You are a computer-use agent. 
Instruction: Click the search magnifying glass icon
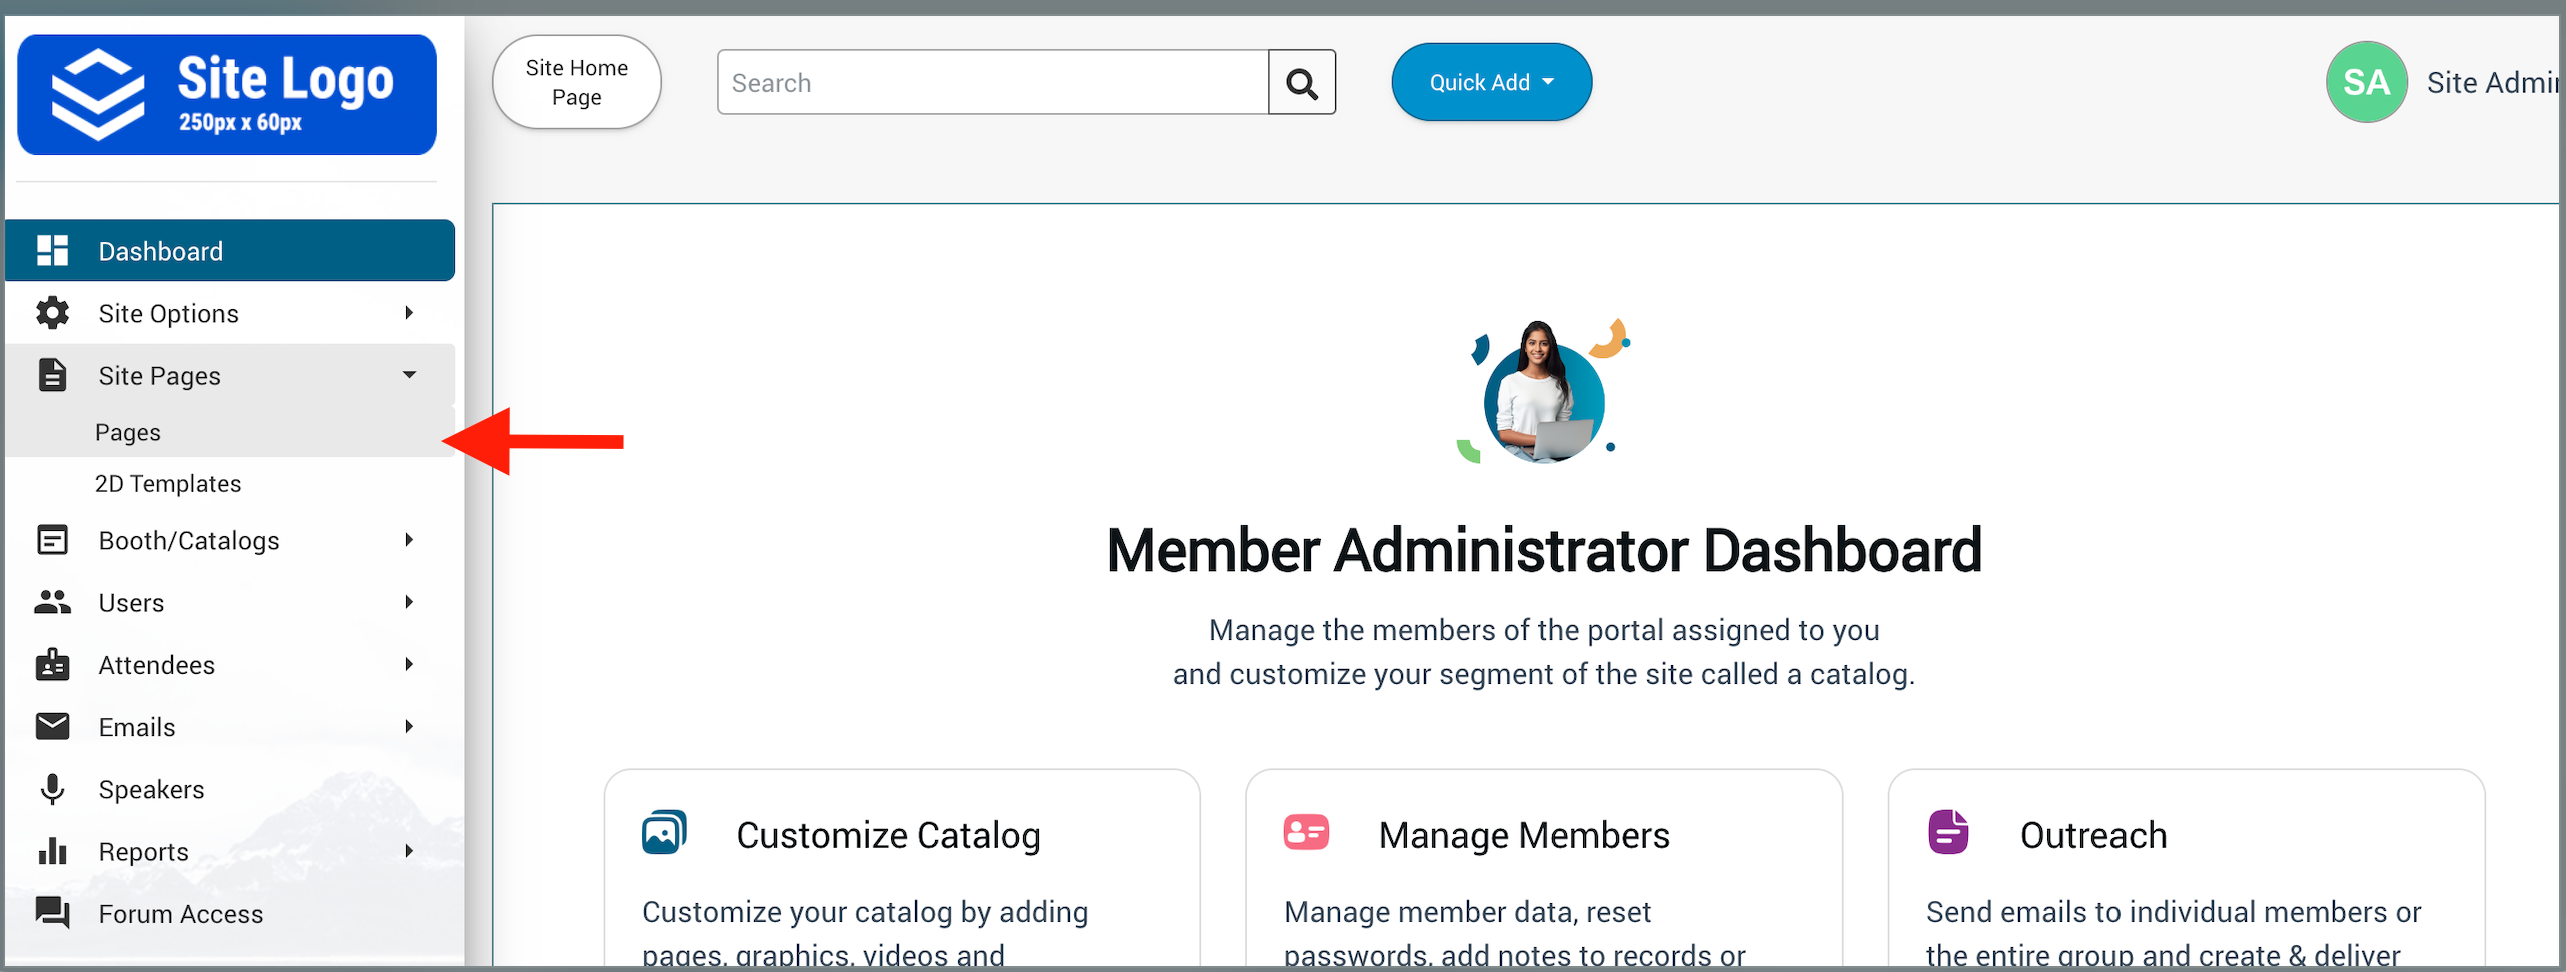tap(1301, 83)
